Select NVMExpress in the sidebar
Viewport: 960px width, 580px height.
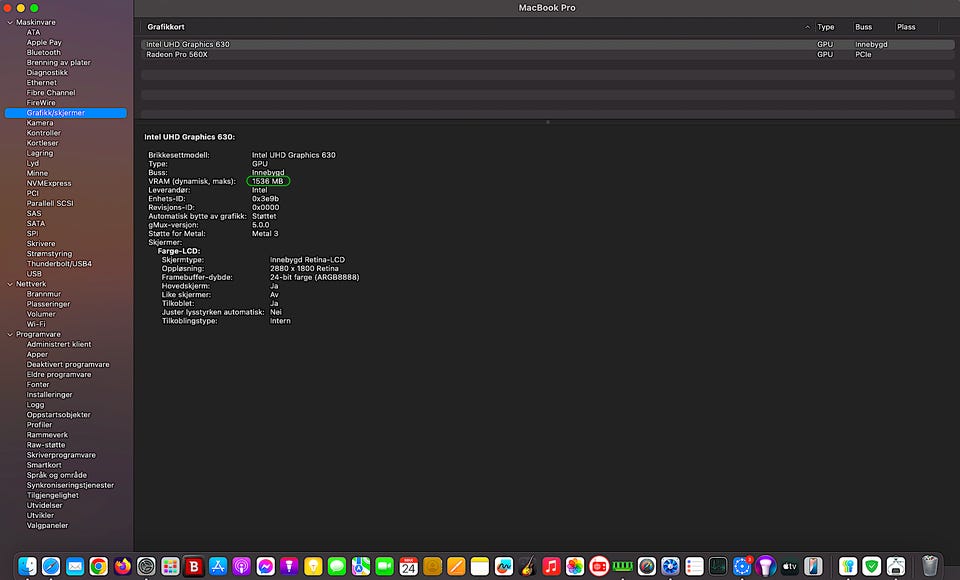49,183
